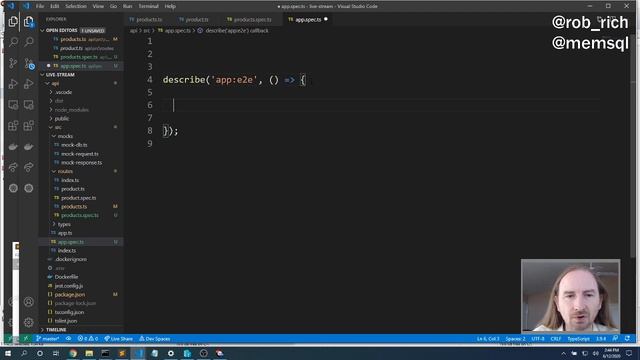Image resolution: width=640 pixels, height=360 pixels.
Task: Collapse the routes folder
Action: [x=54, y=171]
